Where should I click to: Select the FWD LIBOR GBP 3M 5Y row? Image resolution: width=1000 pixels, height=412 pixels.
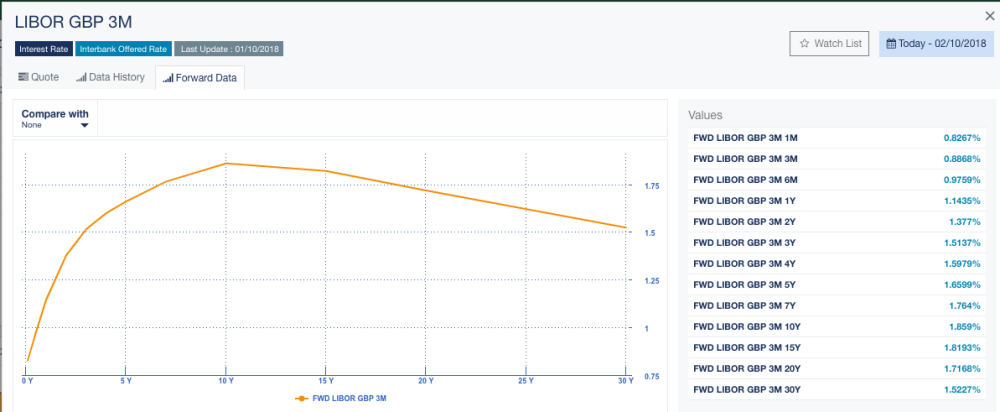click(837, 284)
